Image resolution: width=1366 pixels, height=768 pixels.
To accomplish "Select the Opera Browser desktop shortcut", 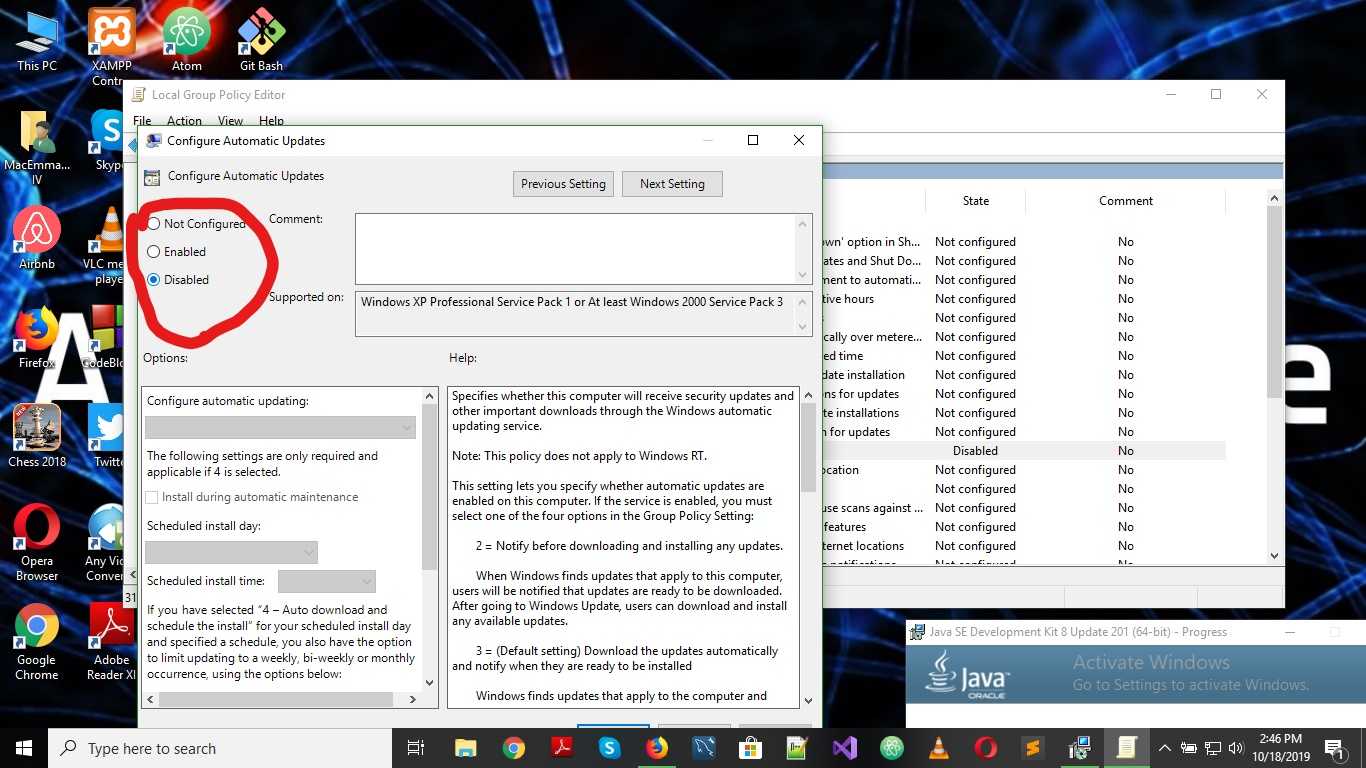I will (x=37, y=542).
